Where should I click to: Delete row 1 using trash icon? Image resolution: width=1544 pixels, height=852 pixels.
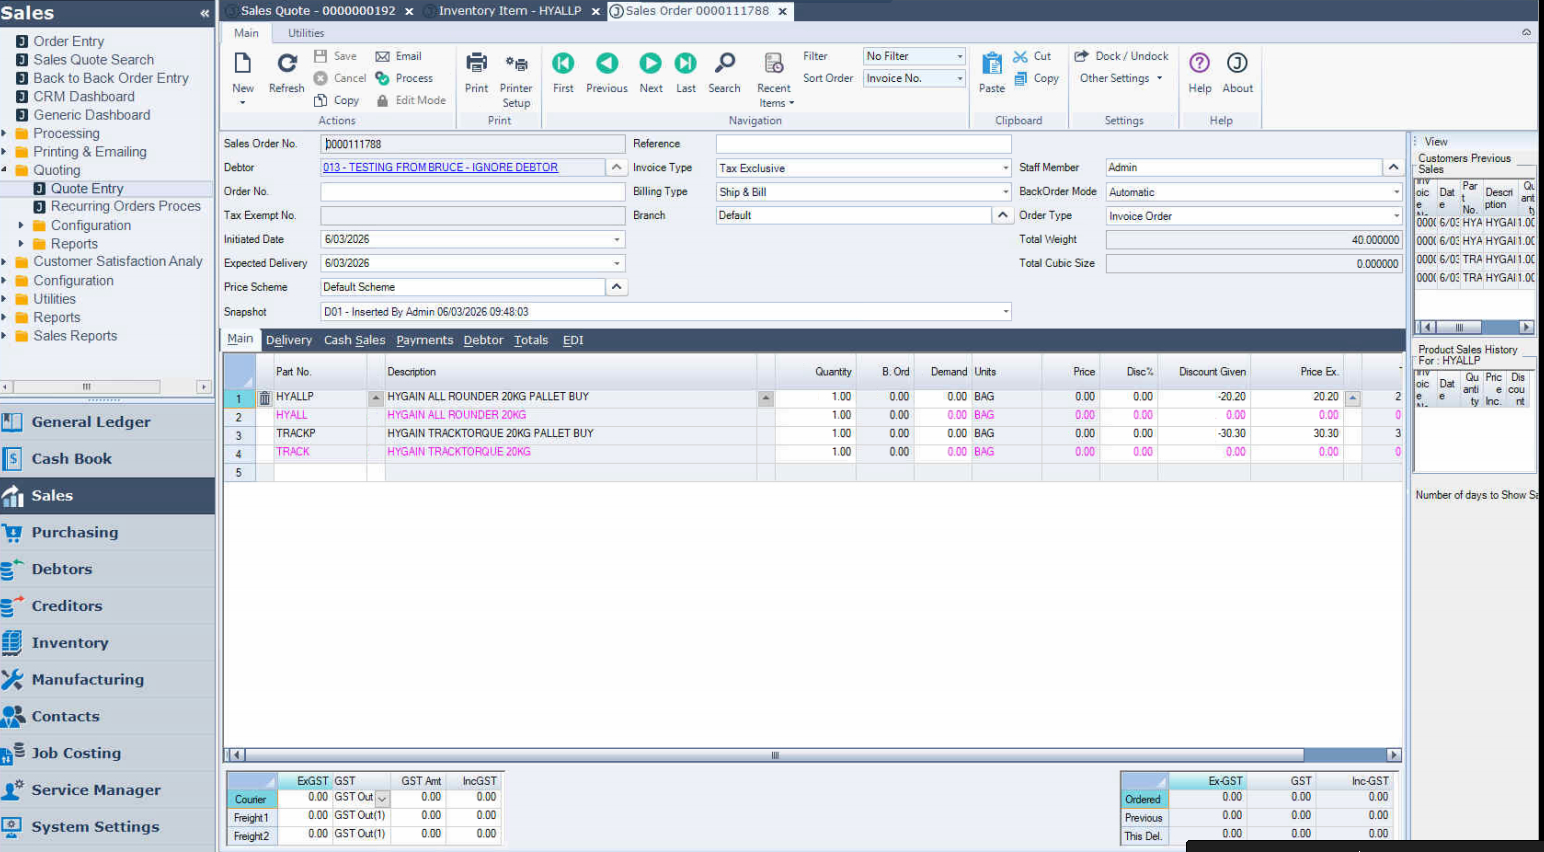pyautogui.click(x=265, y=398)
